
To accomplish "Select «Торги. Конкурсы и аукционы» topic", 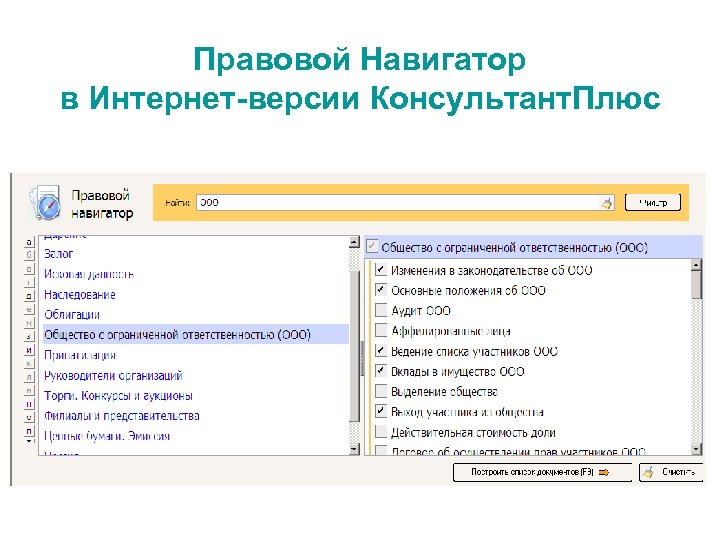I will click(x=118, y=396).
